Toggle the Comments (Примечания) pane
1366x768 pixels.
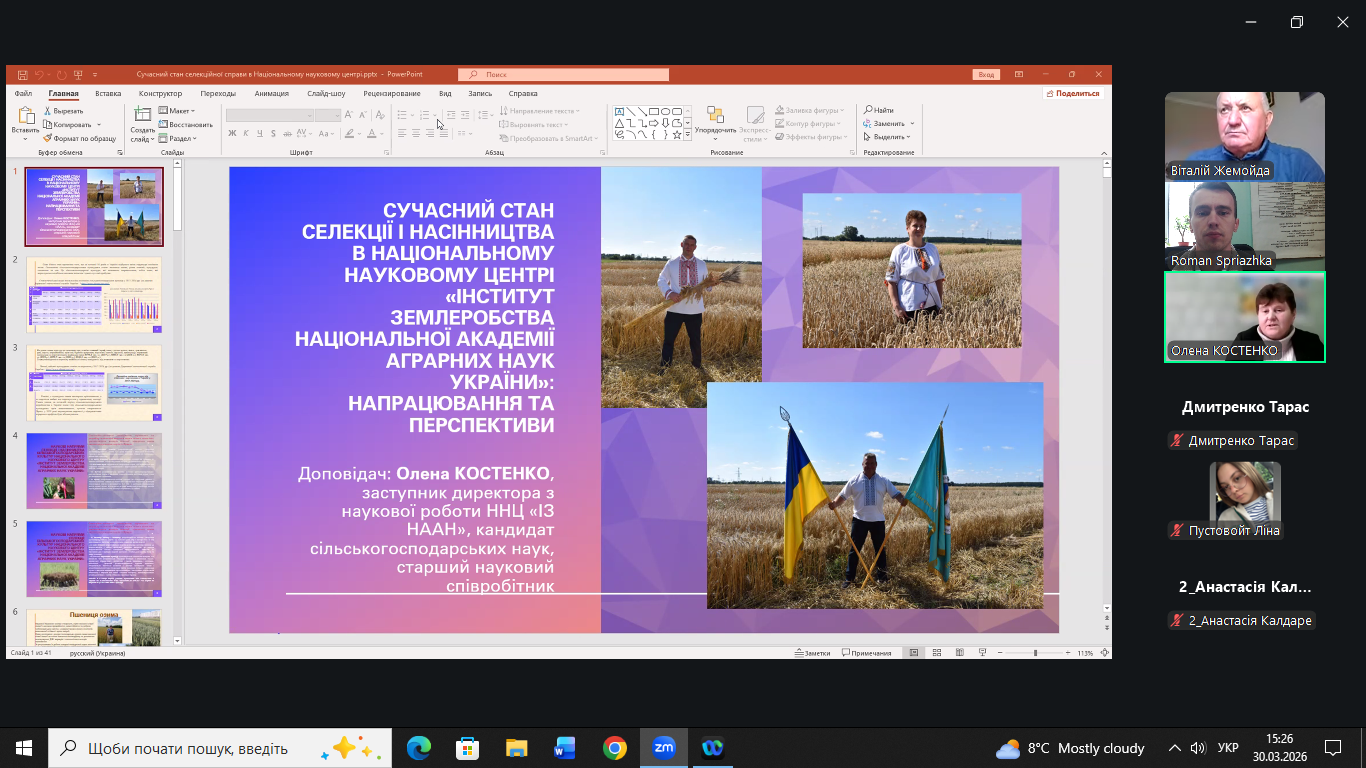coord(867,653)
